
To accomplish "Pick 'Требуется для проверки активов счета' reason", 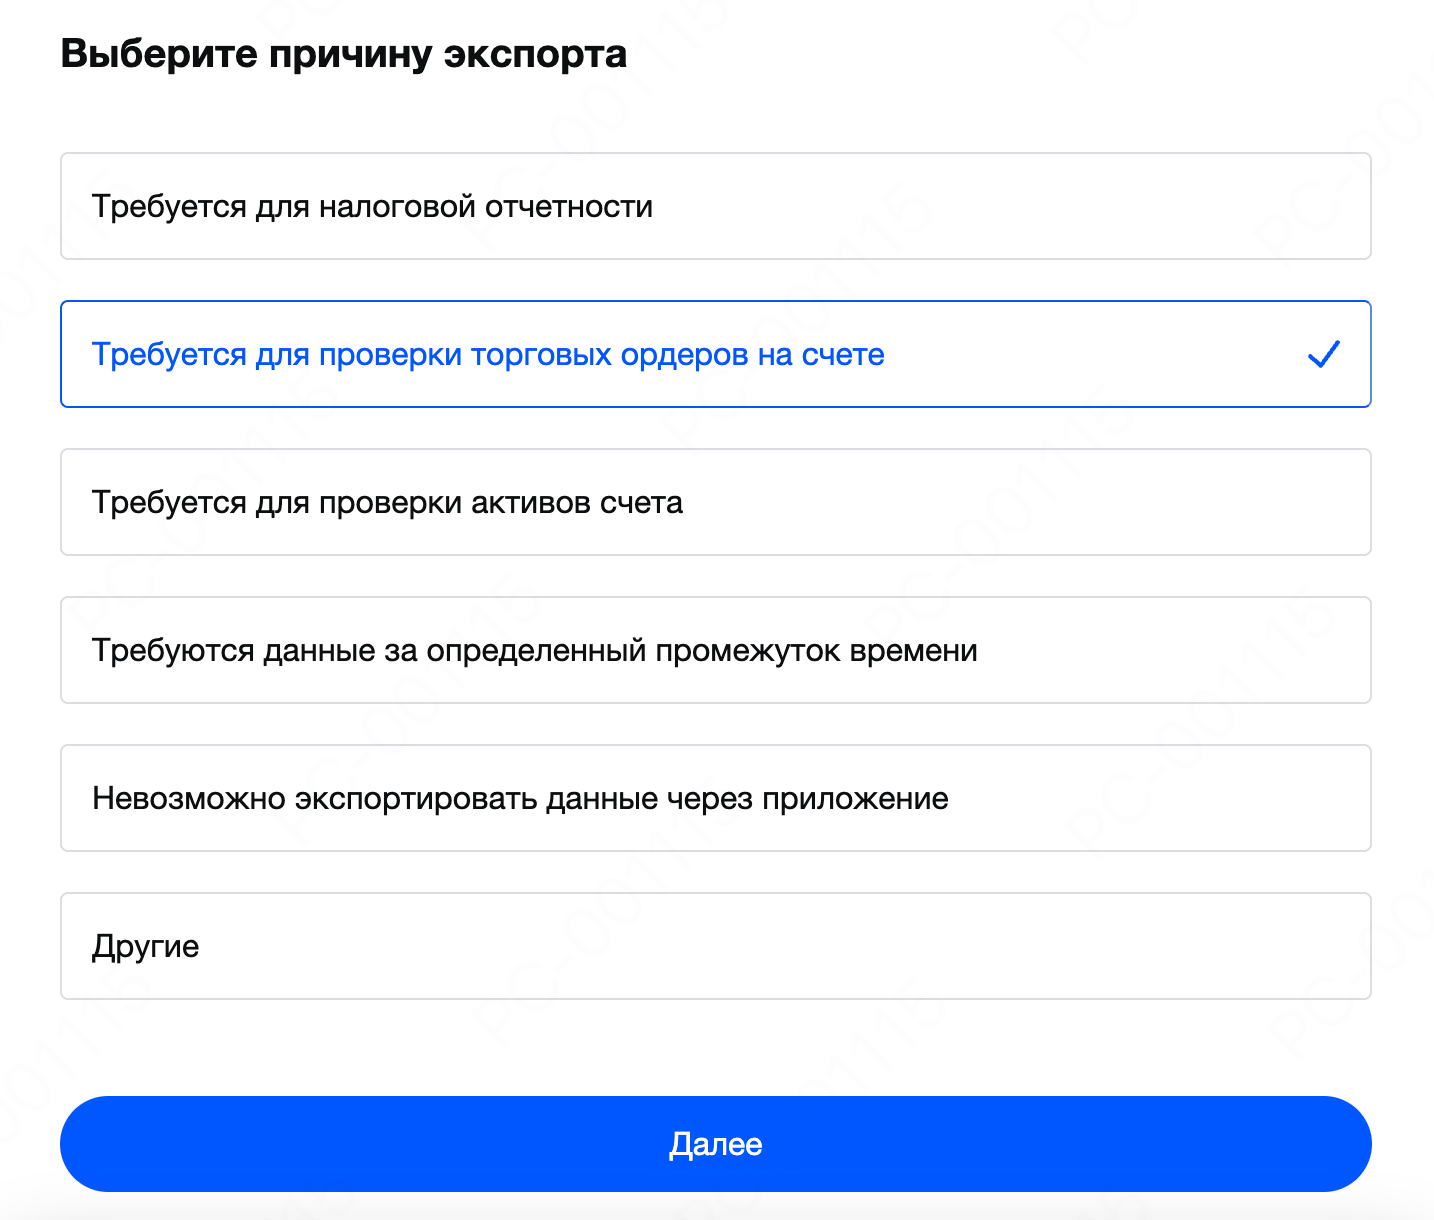I will tap(716, 502).
